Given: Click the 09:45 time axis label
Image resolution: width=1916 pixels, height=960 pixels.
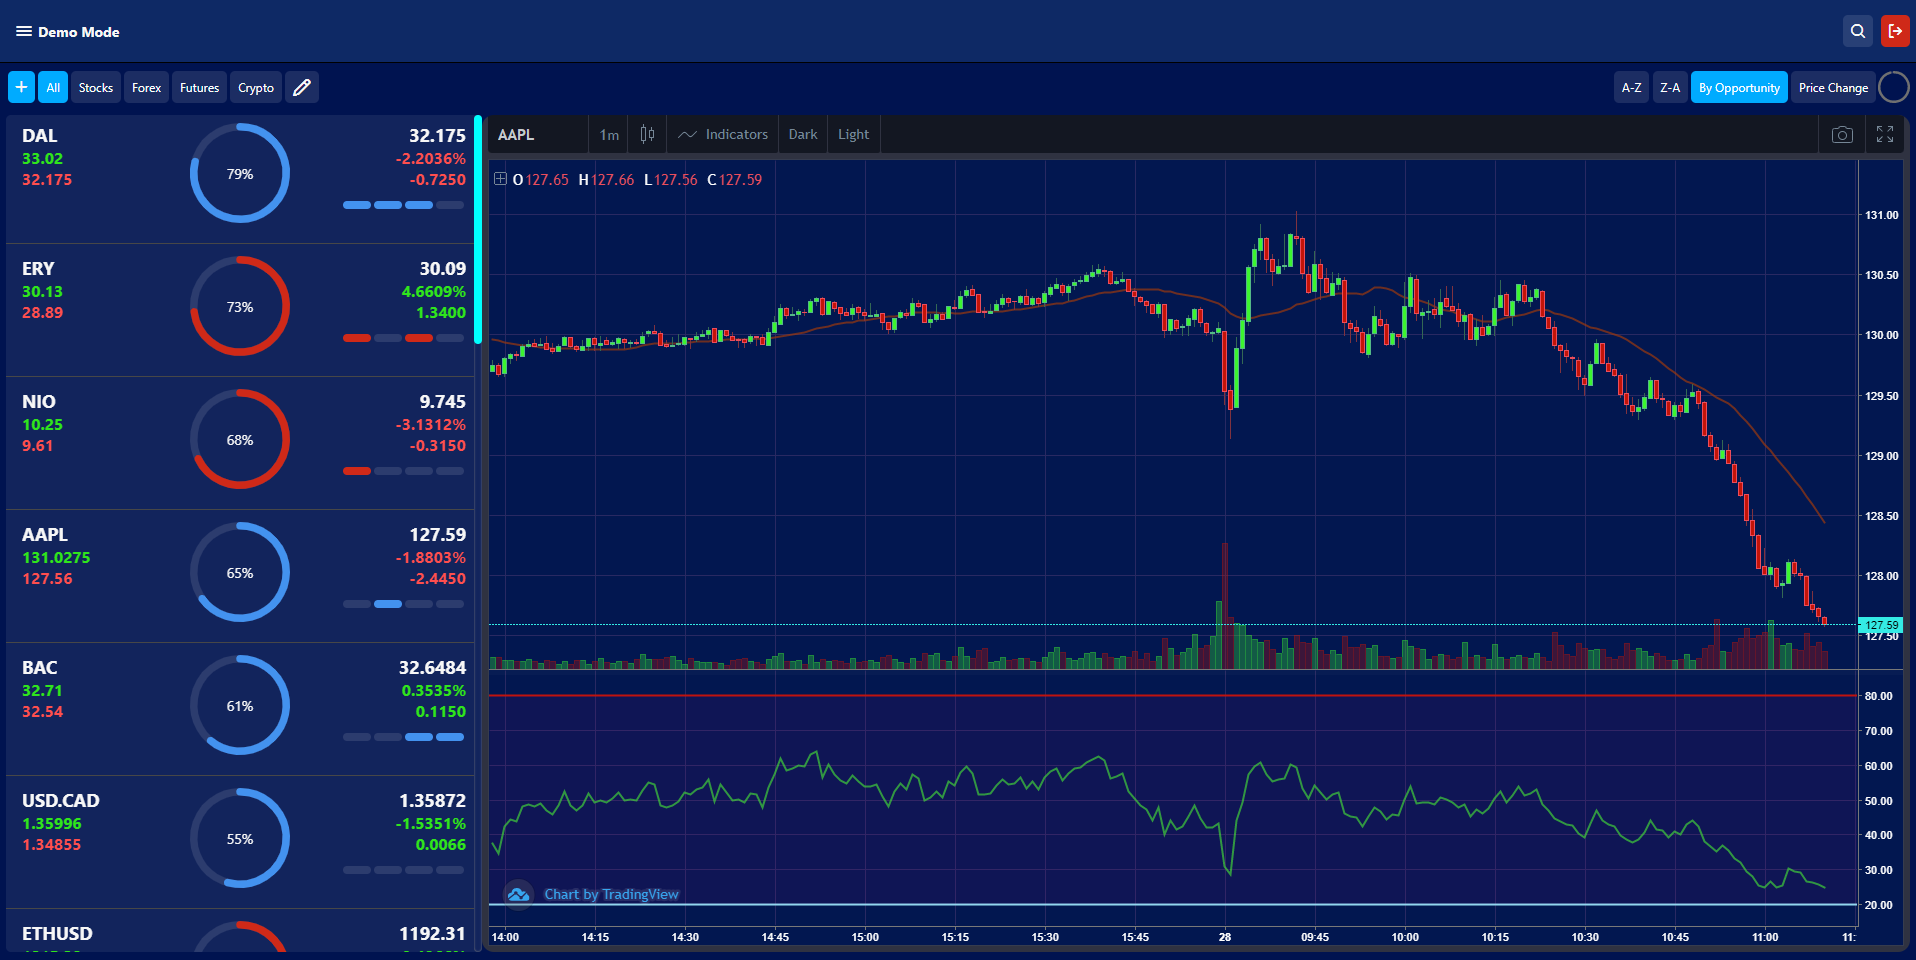Looking at the screenshot, I should (x=1315, y=937).
